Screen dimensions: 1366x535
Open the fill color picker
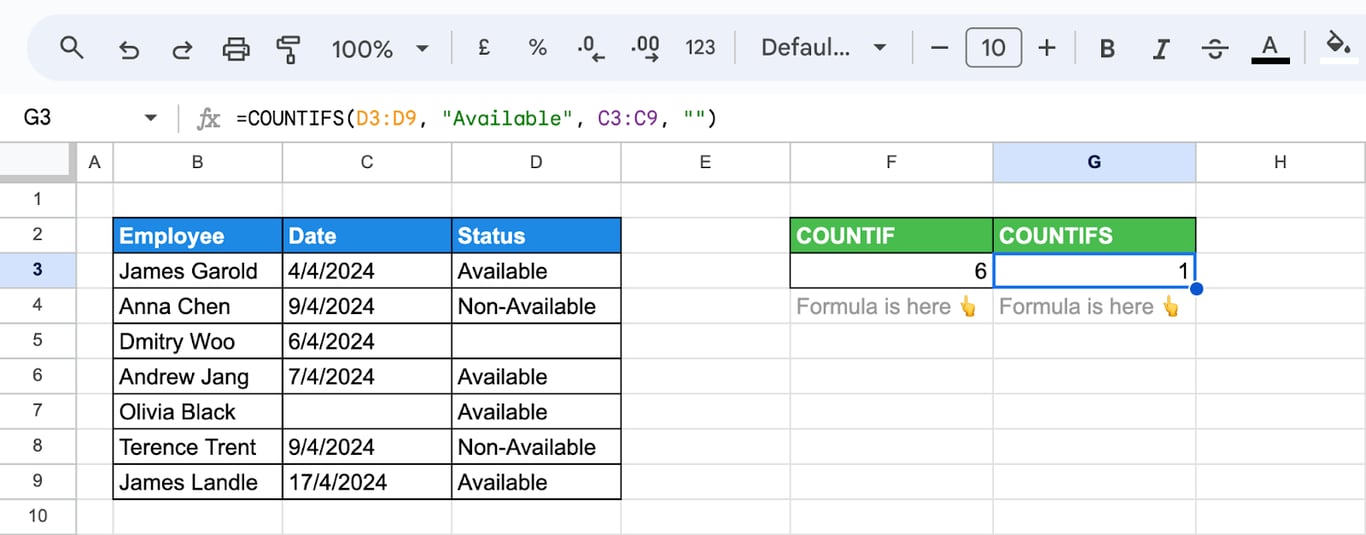[1337, 46]
